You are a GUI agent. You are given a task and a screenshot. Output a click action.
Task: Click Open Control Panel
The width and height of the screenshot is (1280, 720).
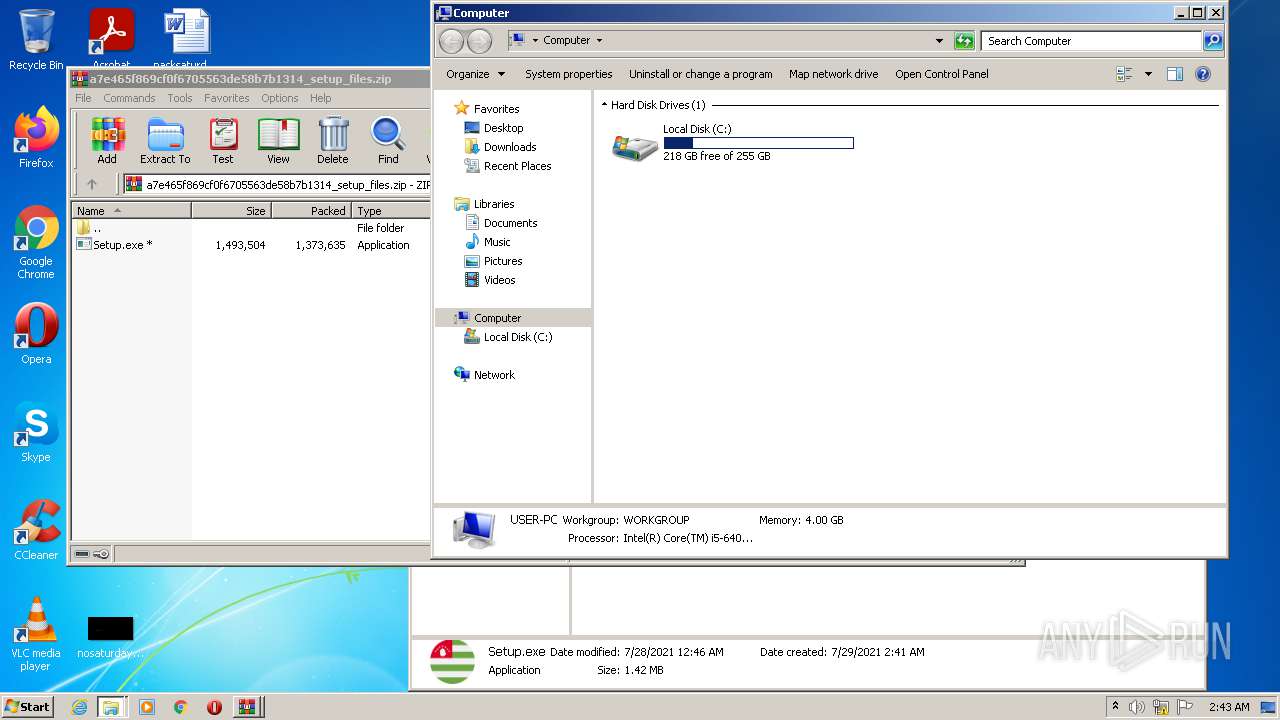[x=942, y=74]
